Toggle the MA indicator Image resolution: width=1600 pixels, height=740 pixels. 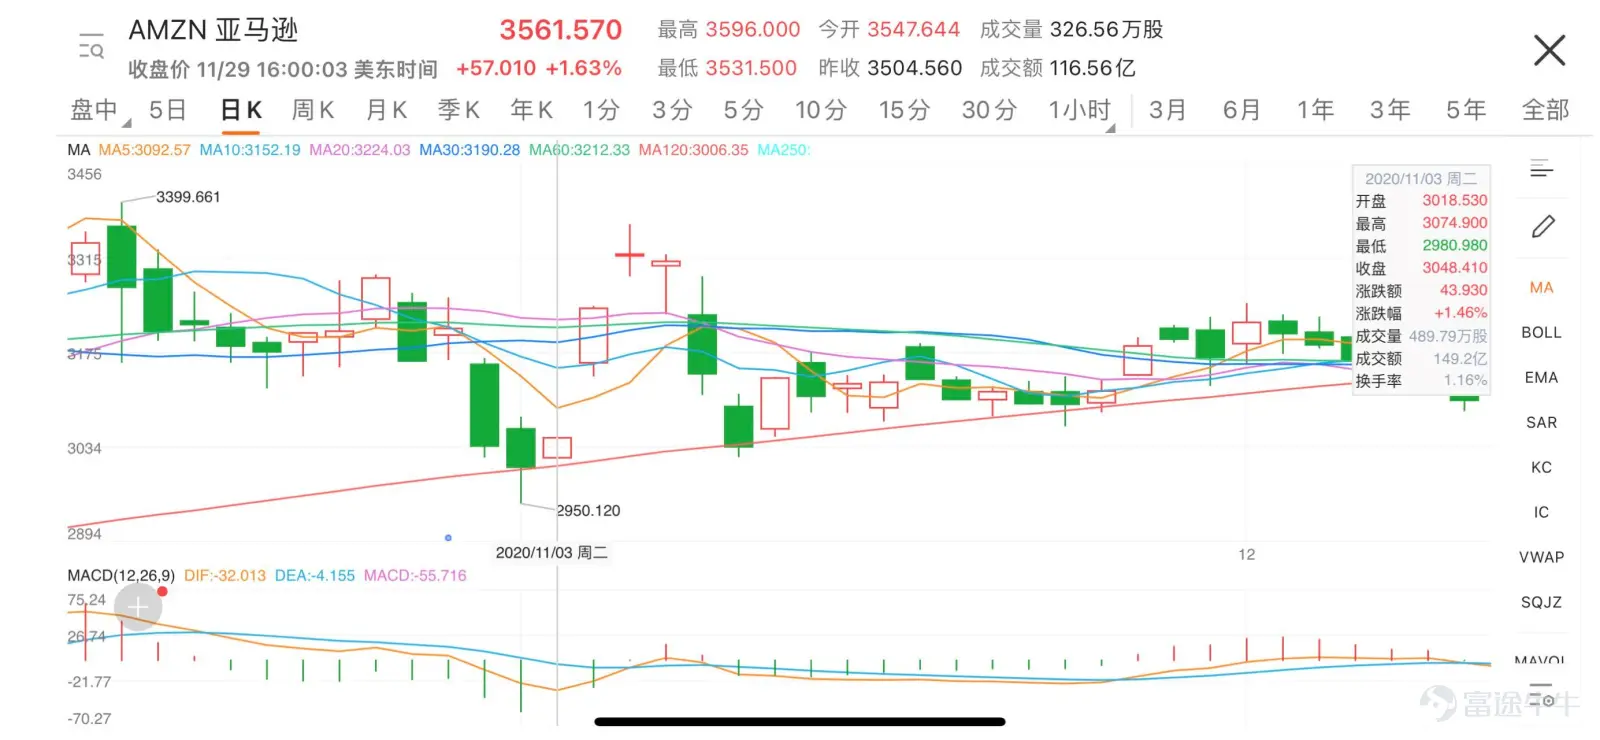(1541, 288)
